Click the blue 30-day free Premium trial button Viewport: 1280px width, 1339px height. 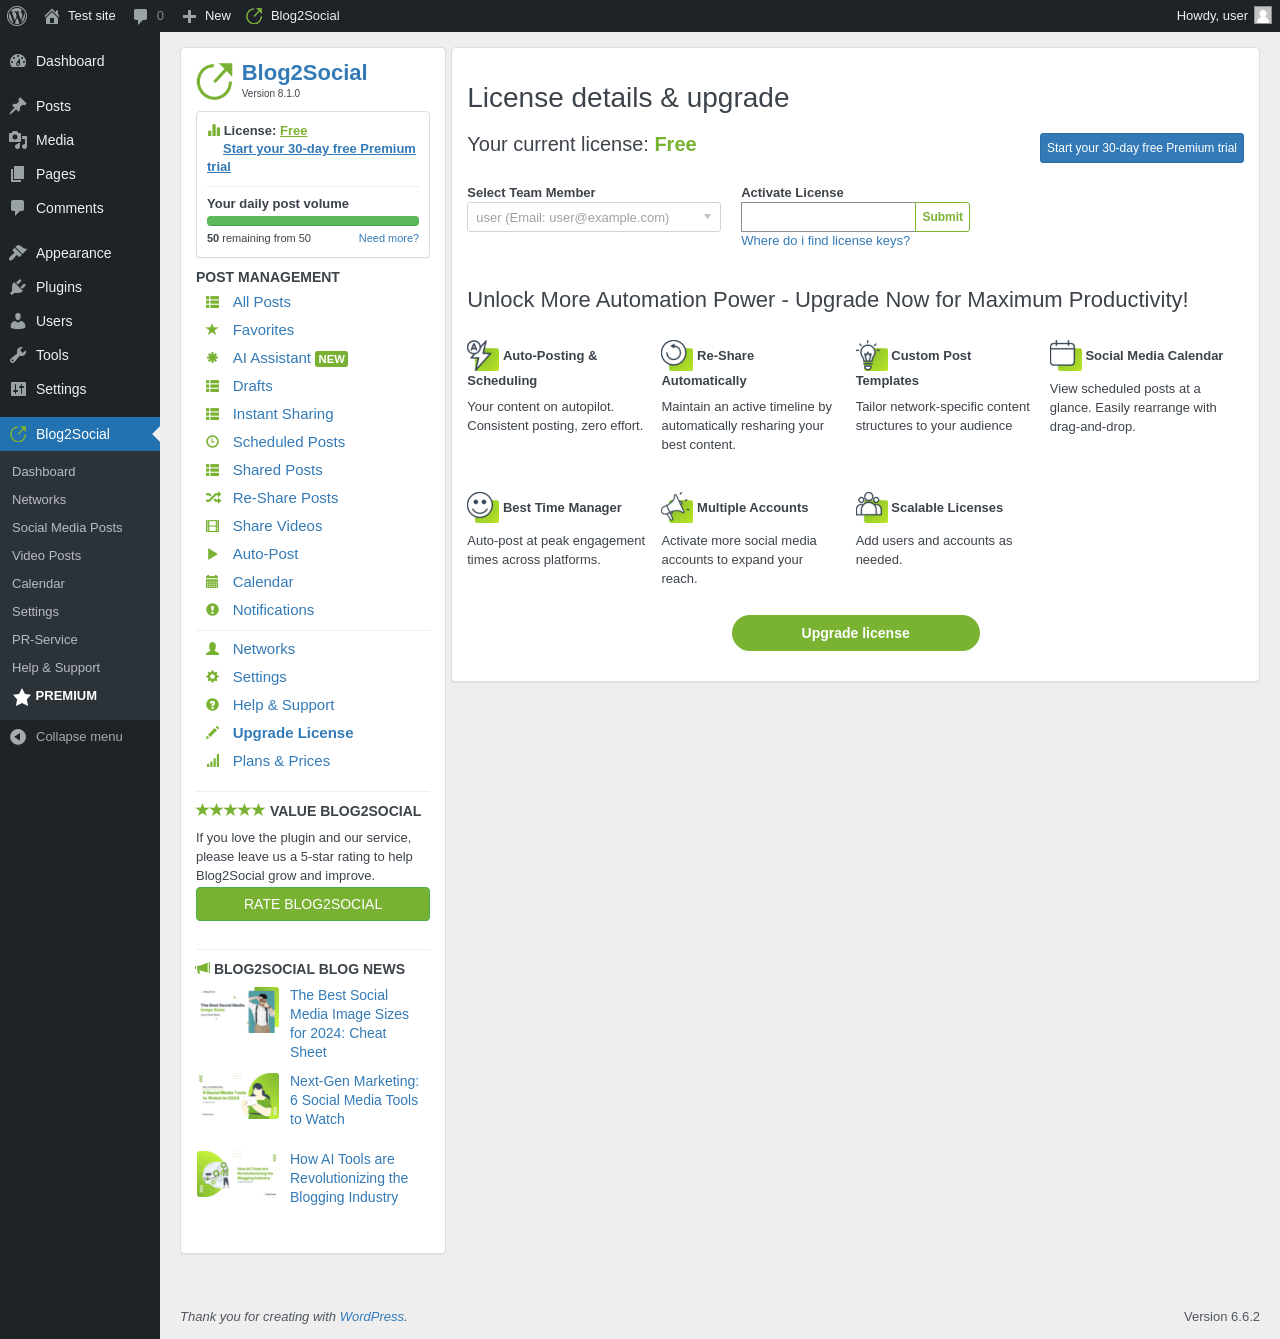point(1142,148)
